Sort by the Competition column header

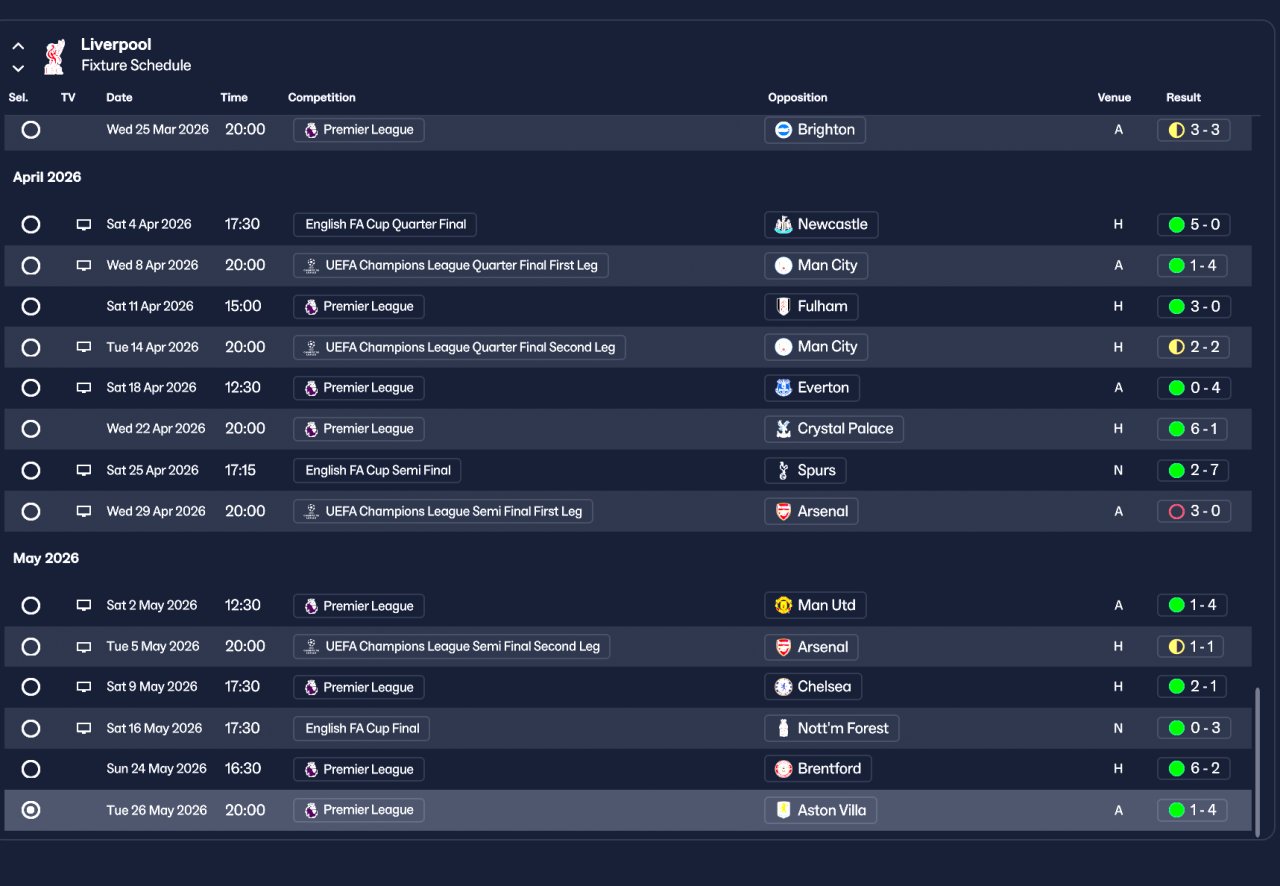pyautogui.click(x=322, y=98)
